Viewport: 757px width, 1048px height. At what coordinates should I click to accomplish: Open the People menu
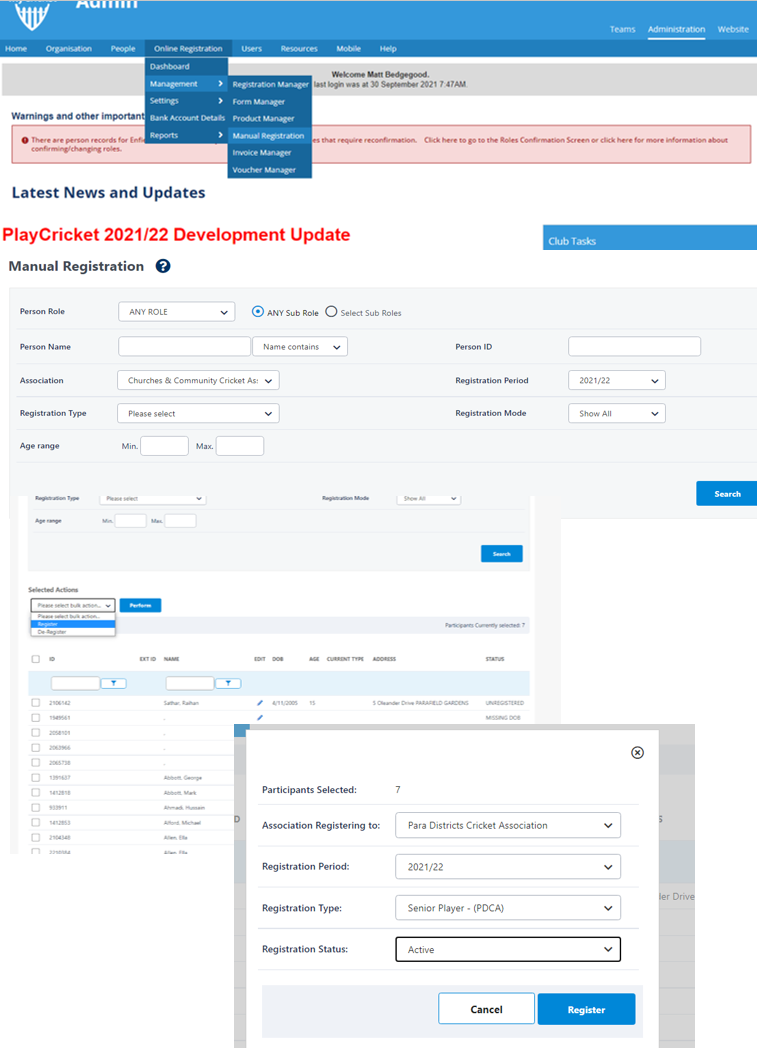click(123, 49)
